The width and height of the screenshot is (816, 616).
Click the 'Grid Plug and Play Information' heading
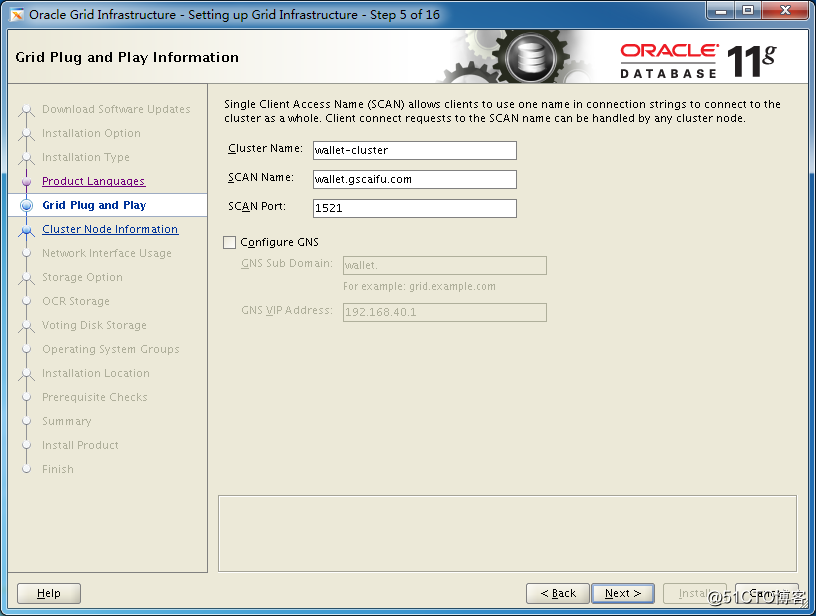[127, 57]
